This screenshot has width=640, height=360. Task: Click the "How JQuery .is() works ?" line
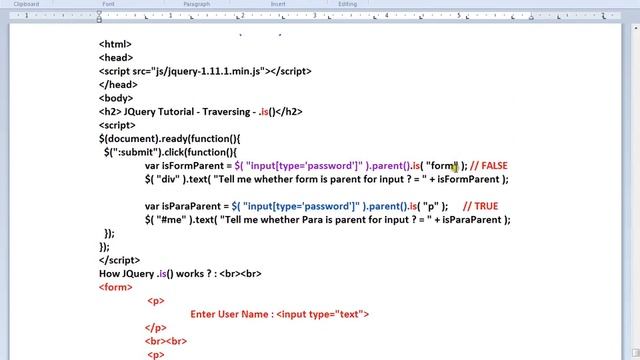pyautogui.click(x=180, y=273)
